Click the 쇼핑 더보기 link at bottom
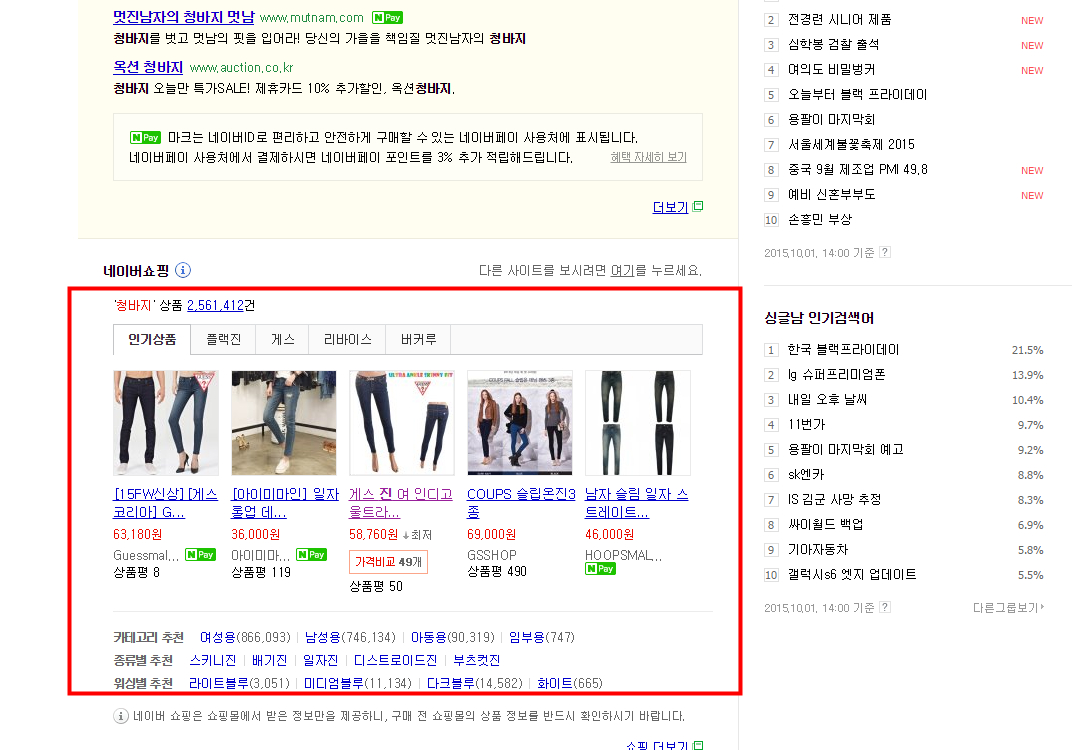This screenshot has height=750, width=1072. (657, 745)
